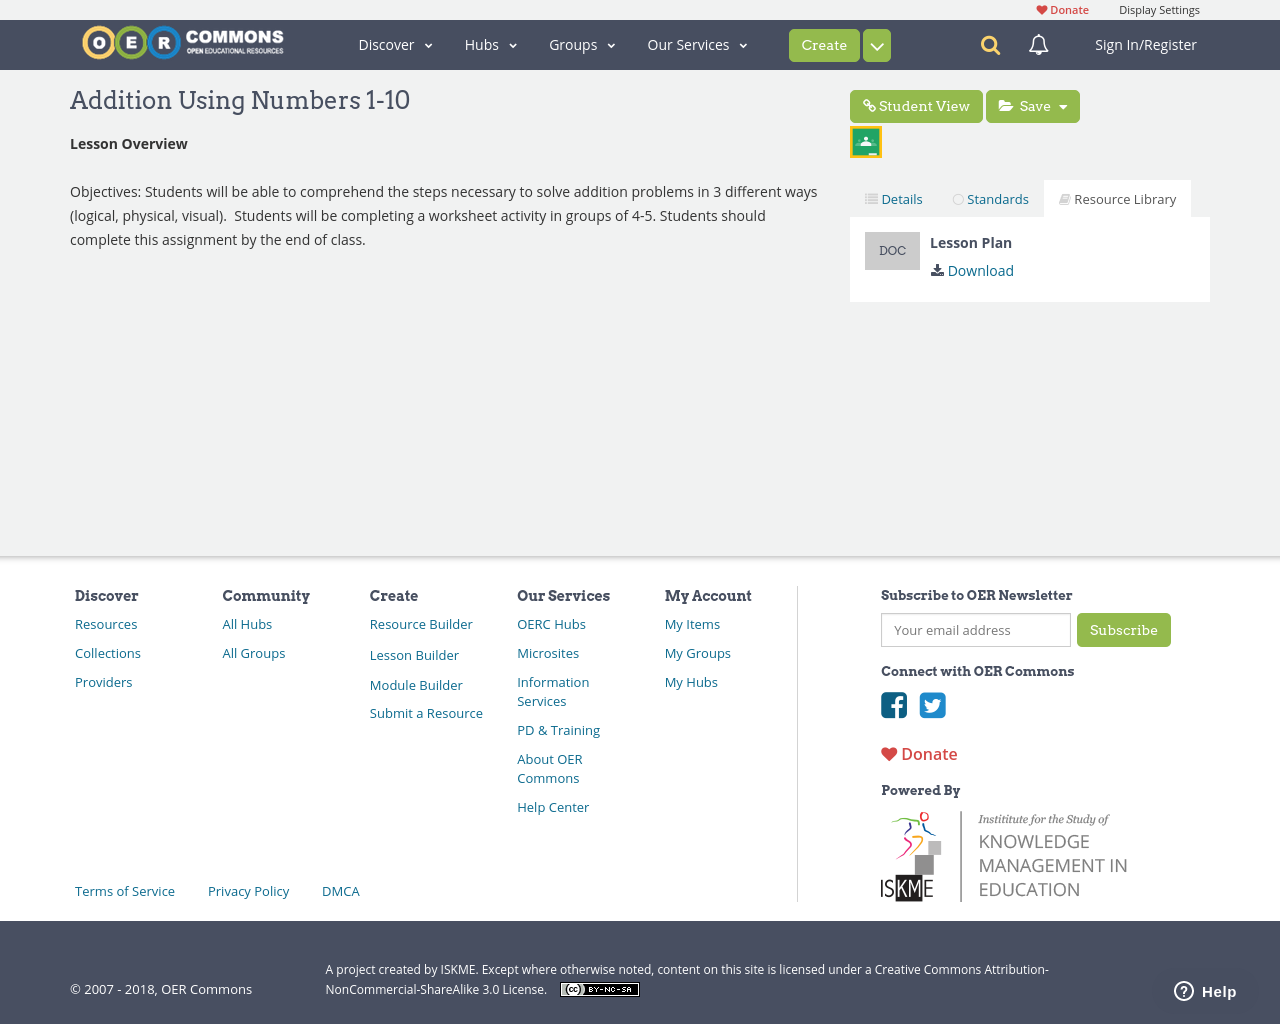Switch to the Details tab
The width and height of the screenshot is (1280, 1024).
894,199
